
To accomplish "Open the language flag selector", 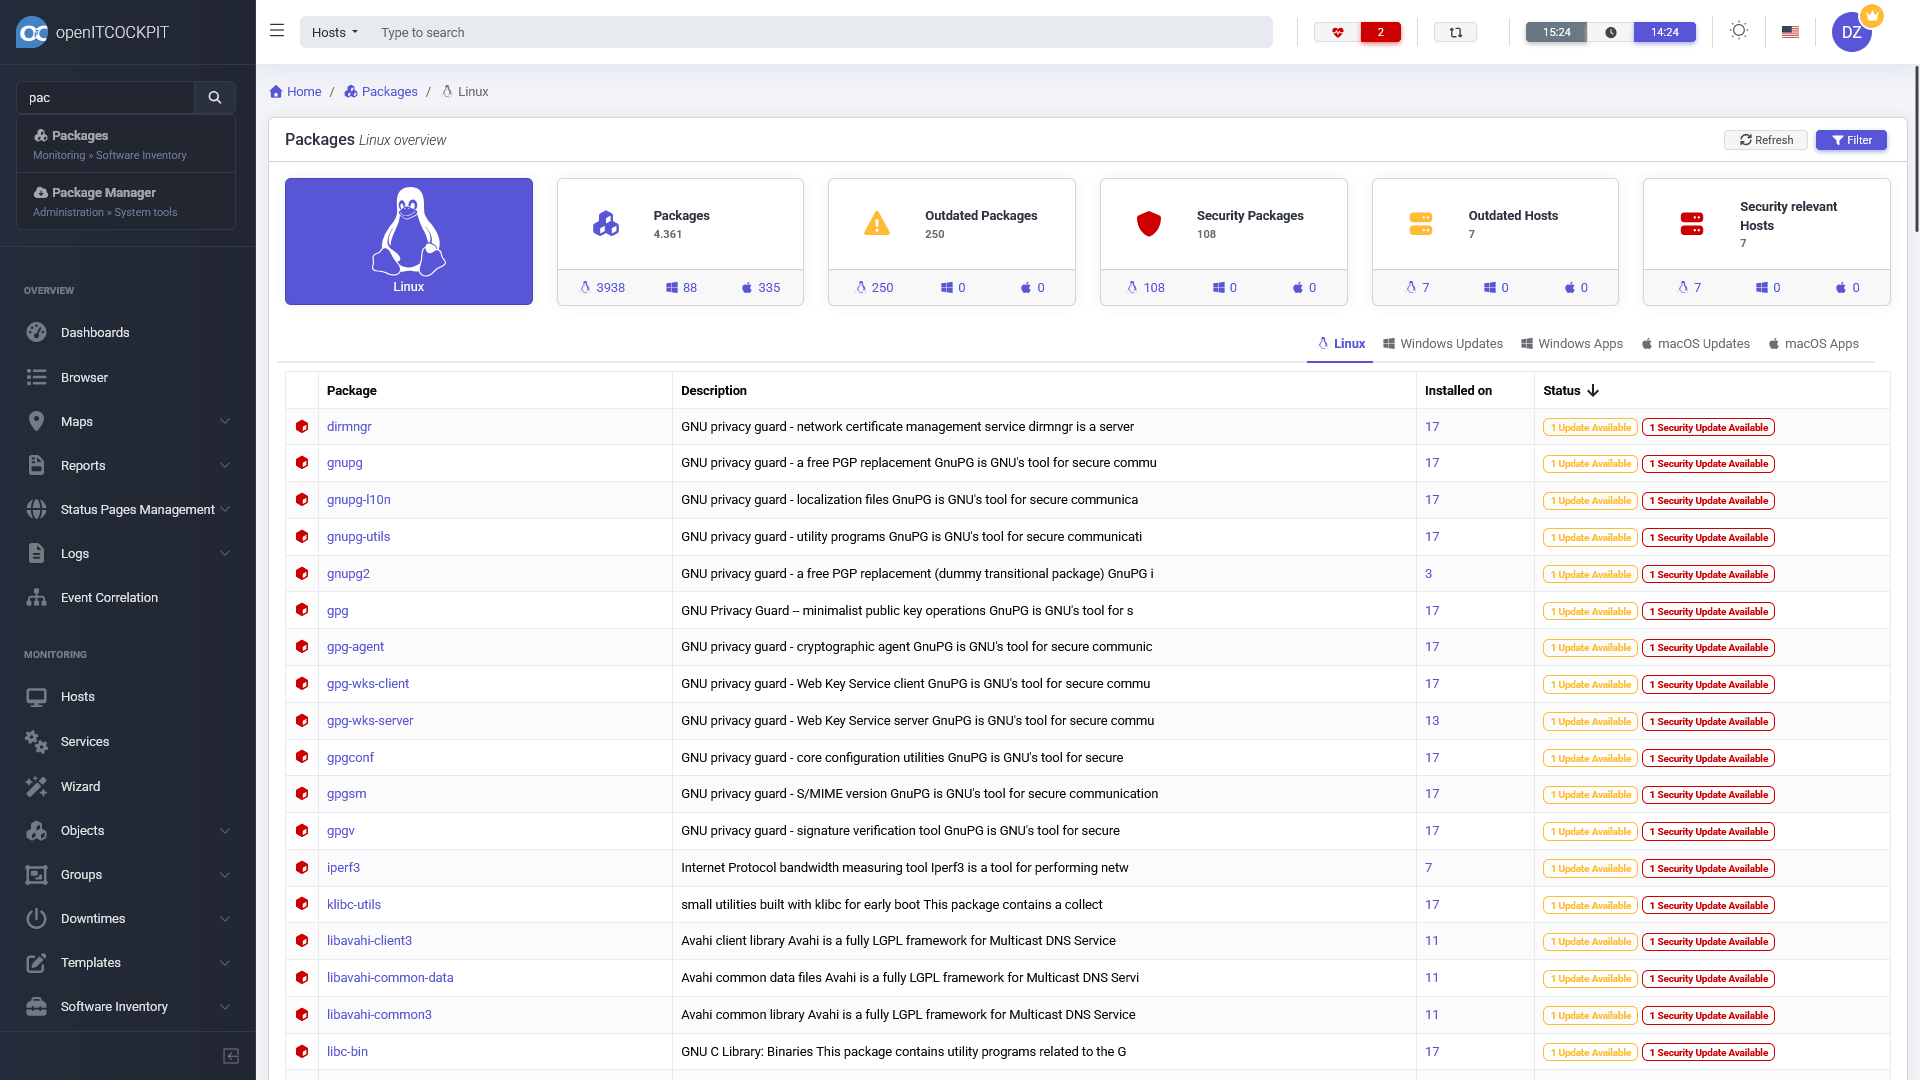I will pos(1790,32).
